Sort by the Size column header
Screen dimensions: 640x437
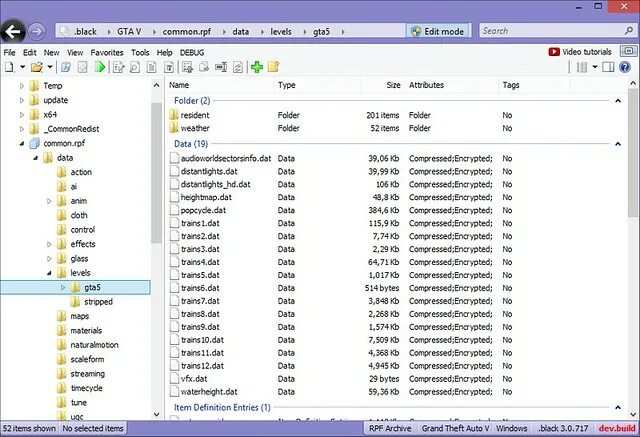pyautogui.click(x=393, y=85)
